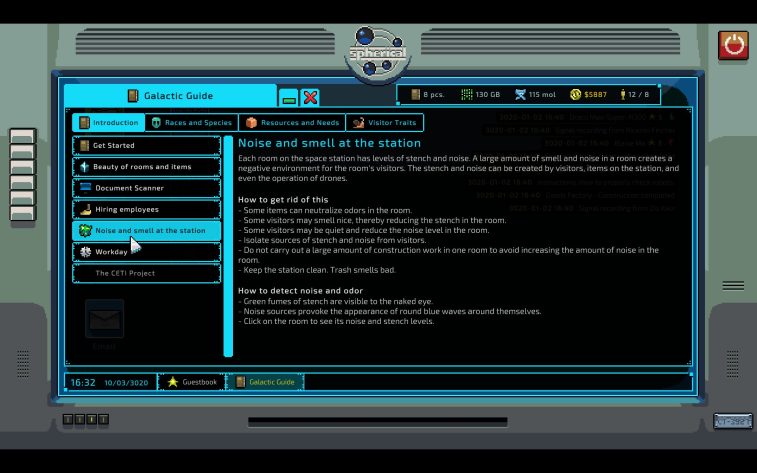Click the Email envelope desktop icon
The height and width of the screenshot is (473, 757).
click(x=104, y=319)
